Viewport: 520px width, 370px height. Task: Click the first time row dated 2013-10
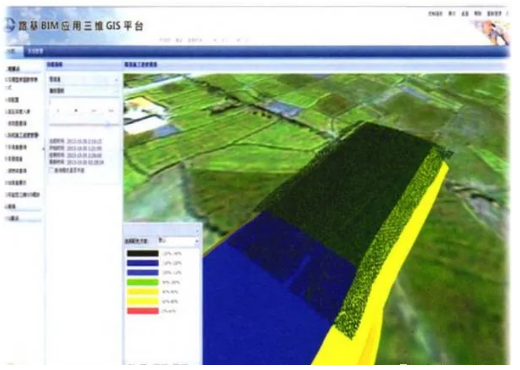pos(76,141)
